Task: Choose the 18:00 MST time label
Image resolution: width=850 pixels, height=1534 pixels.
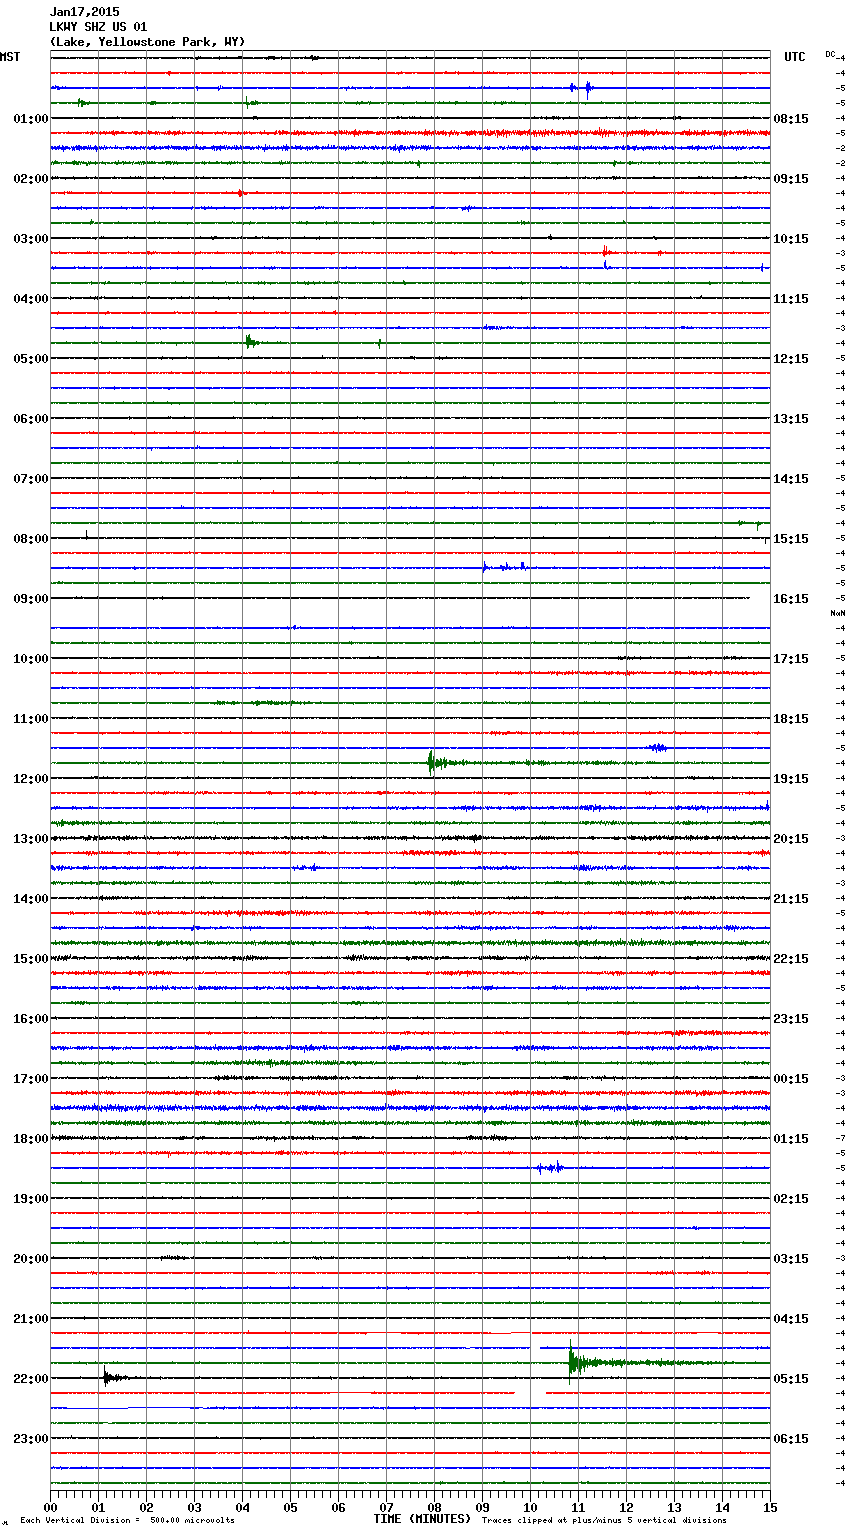Action: pos(31,1138)
